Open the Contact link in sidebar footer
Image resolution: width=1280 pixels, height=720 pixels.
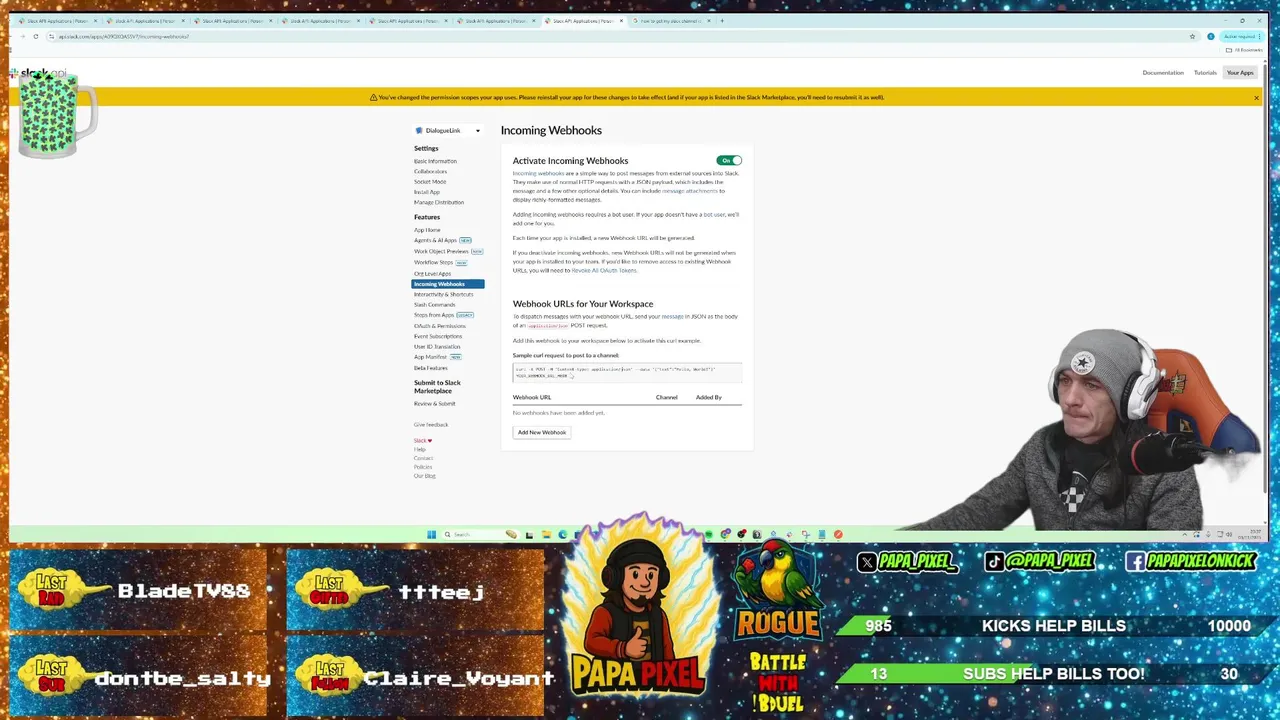423,459
